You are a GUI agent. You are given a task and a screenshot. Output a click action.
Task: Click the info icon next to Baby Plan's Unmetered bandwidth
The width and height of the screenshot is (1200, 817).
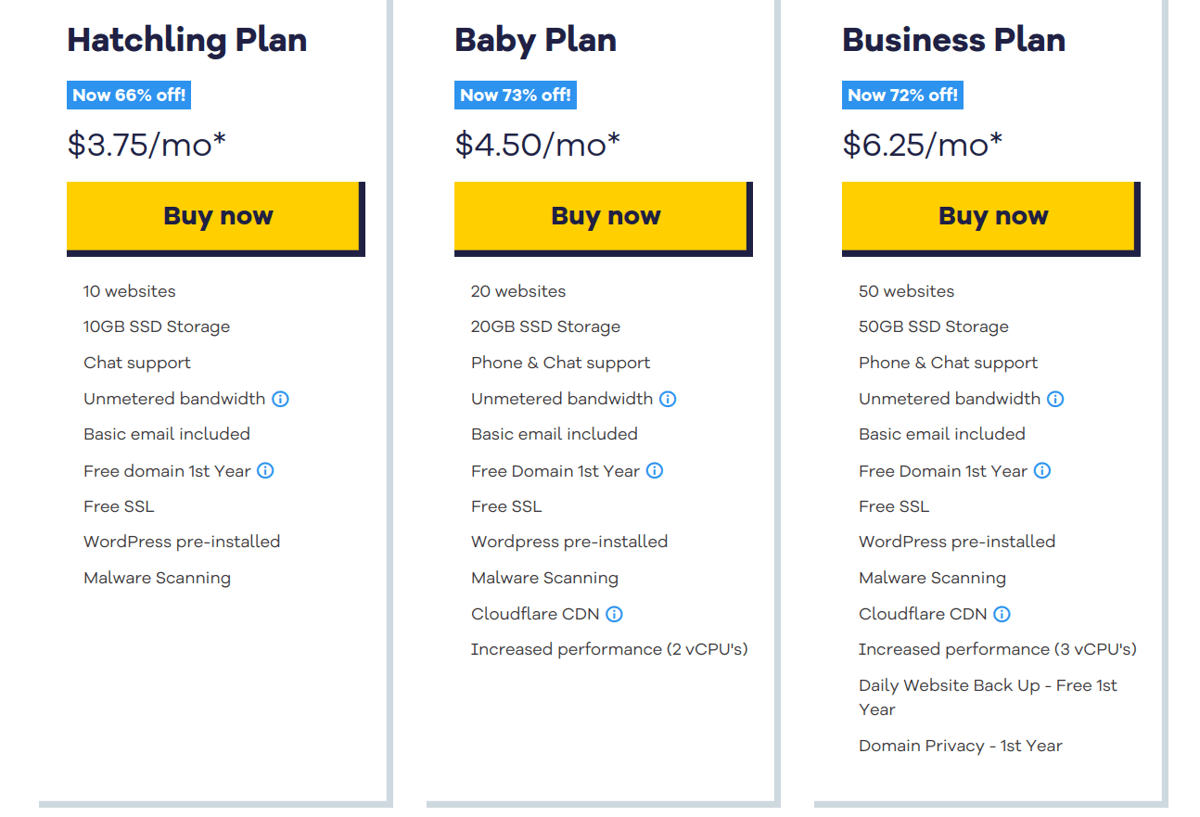tap(668, 398)
